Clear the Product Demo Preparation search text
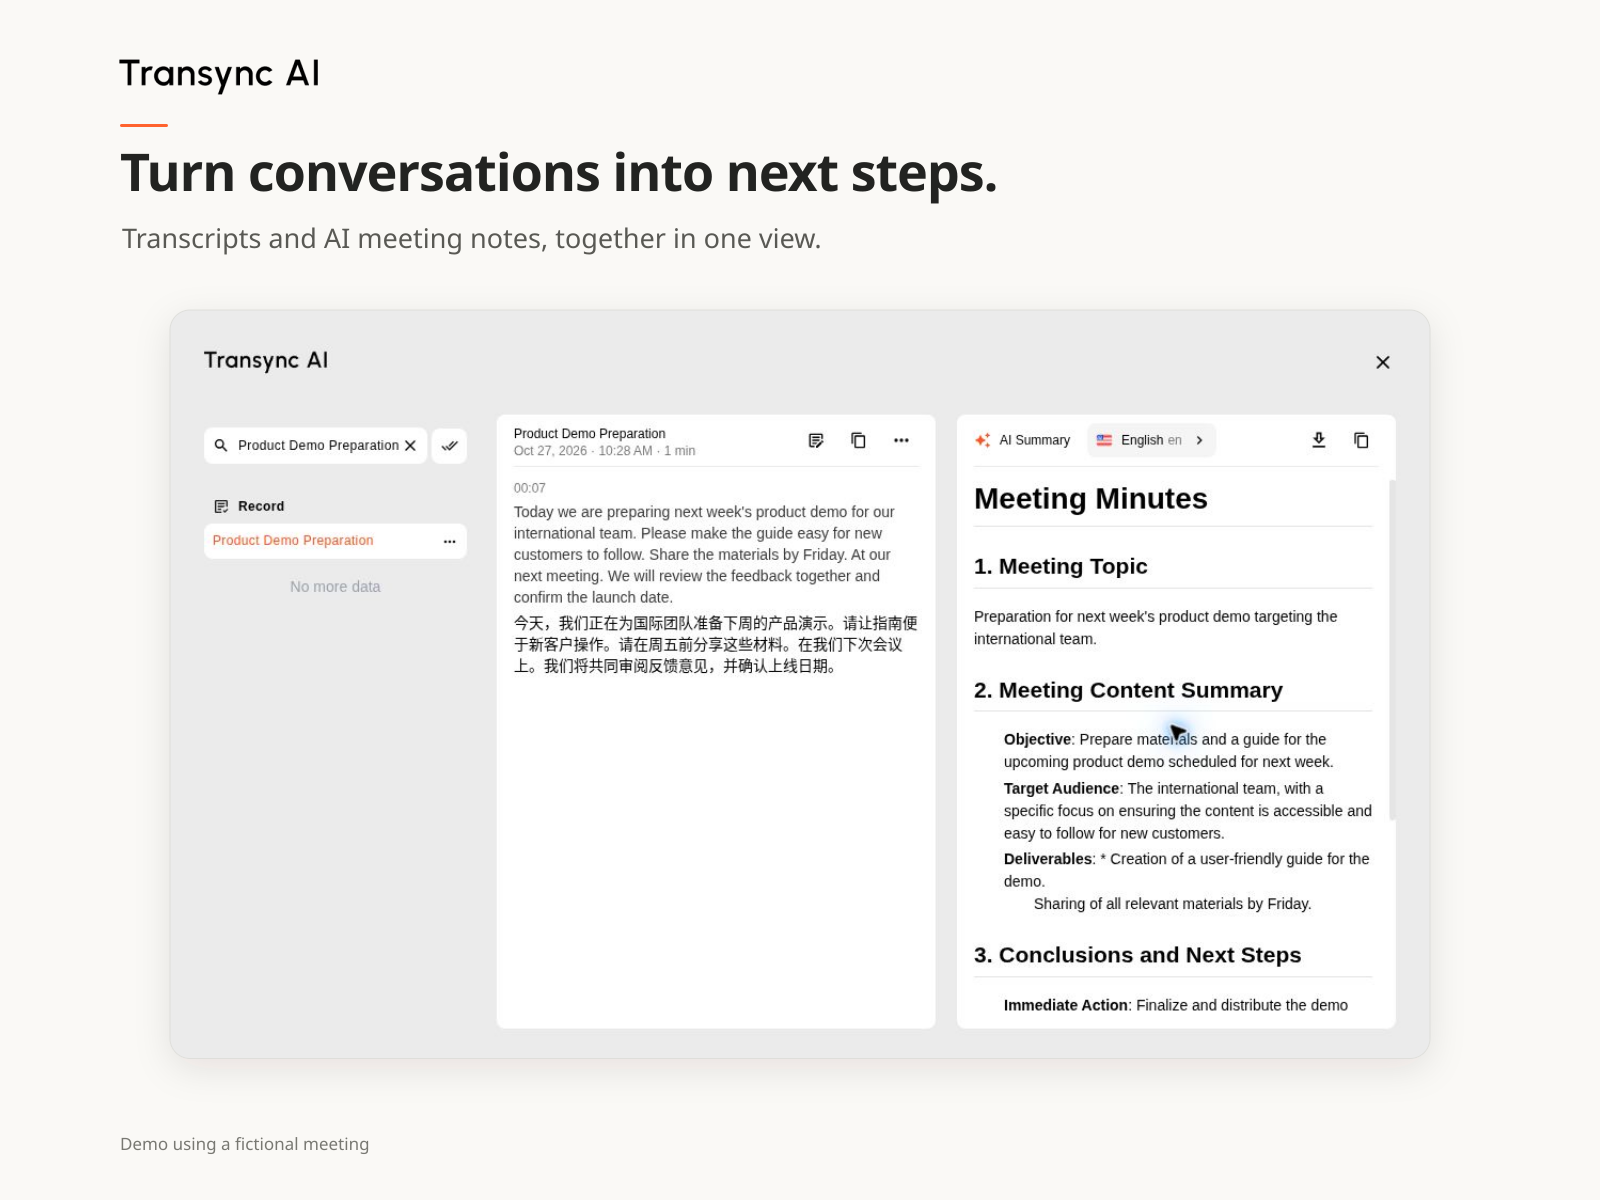This screenshot has height=1200, width=1600. pyautogui.click(x=410, y=446)
